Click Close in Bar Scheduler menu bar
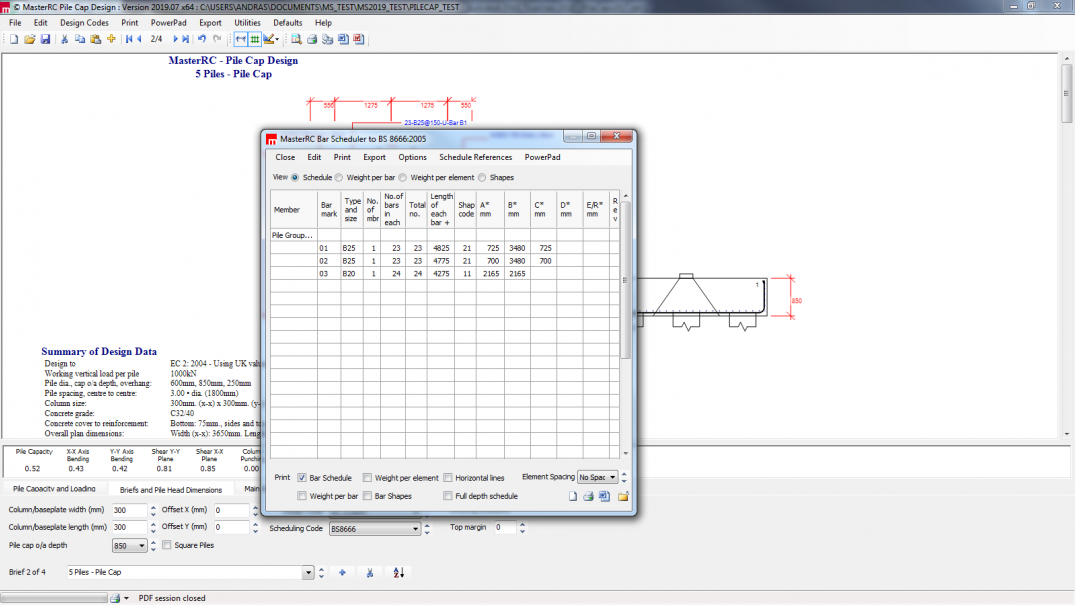1075x605 pixels. [285, 157]
